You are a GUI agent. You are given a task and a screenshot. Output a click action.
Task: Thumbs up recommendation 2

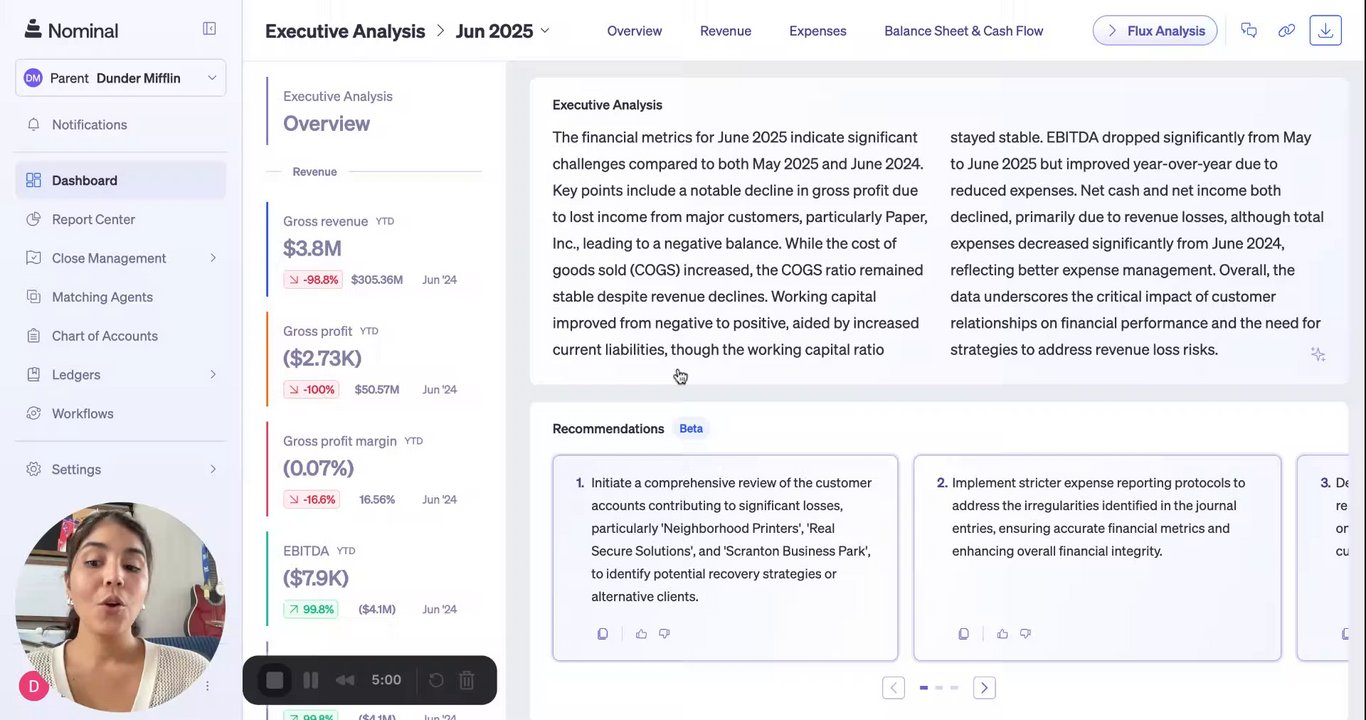pos(1002,634)
